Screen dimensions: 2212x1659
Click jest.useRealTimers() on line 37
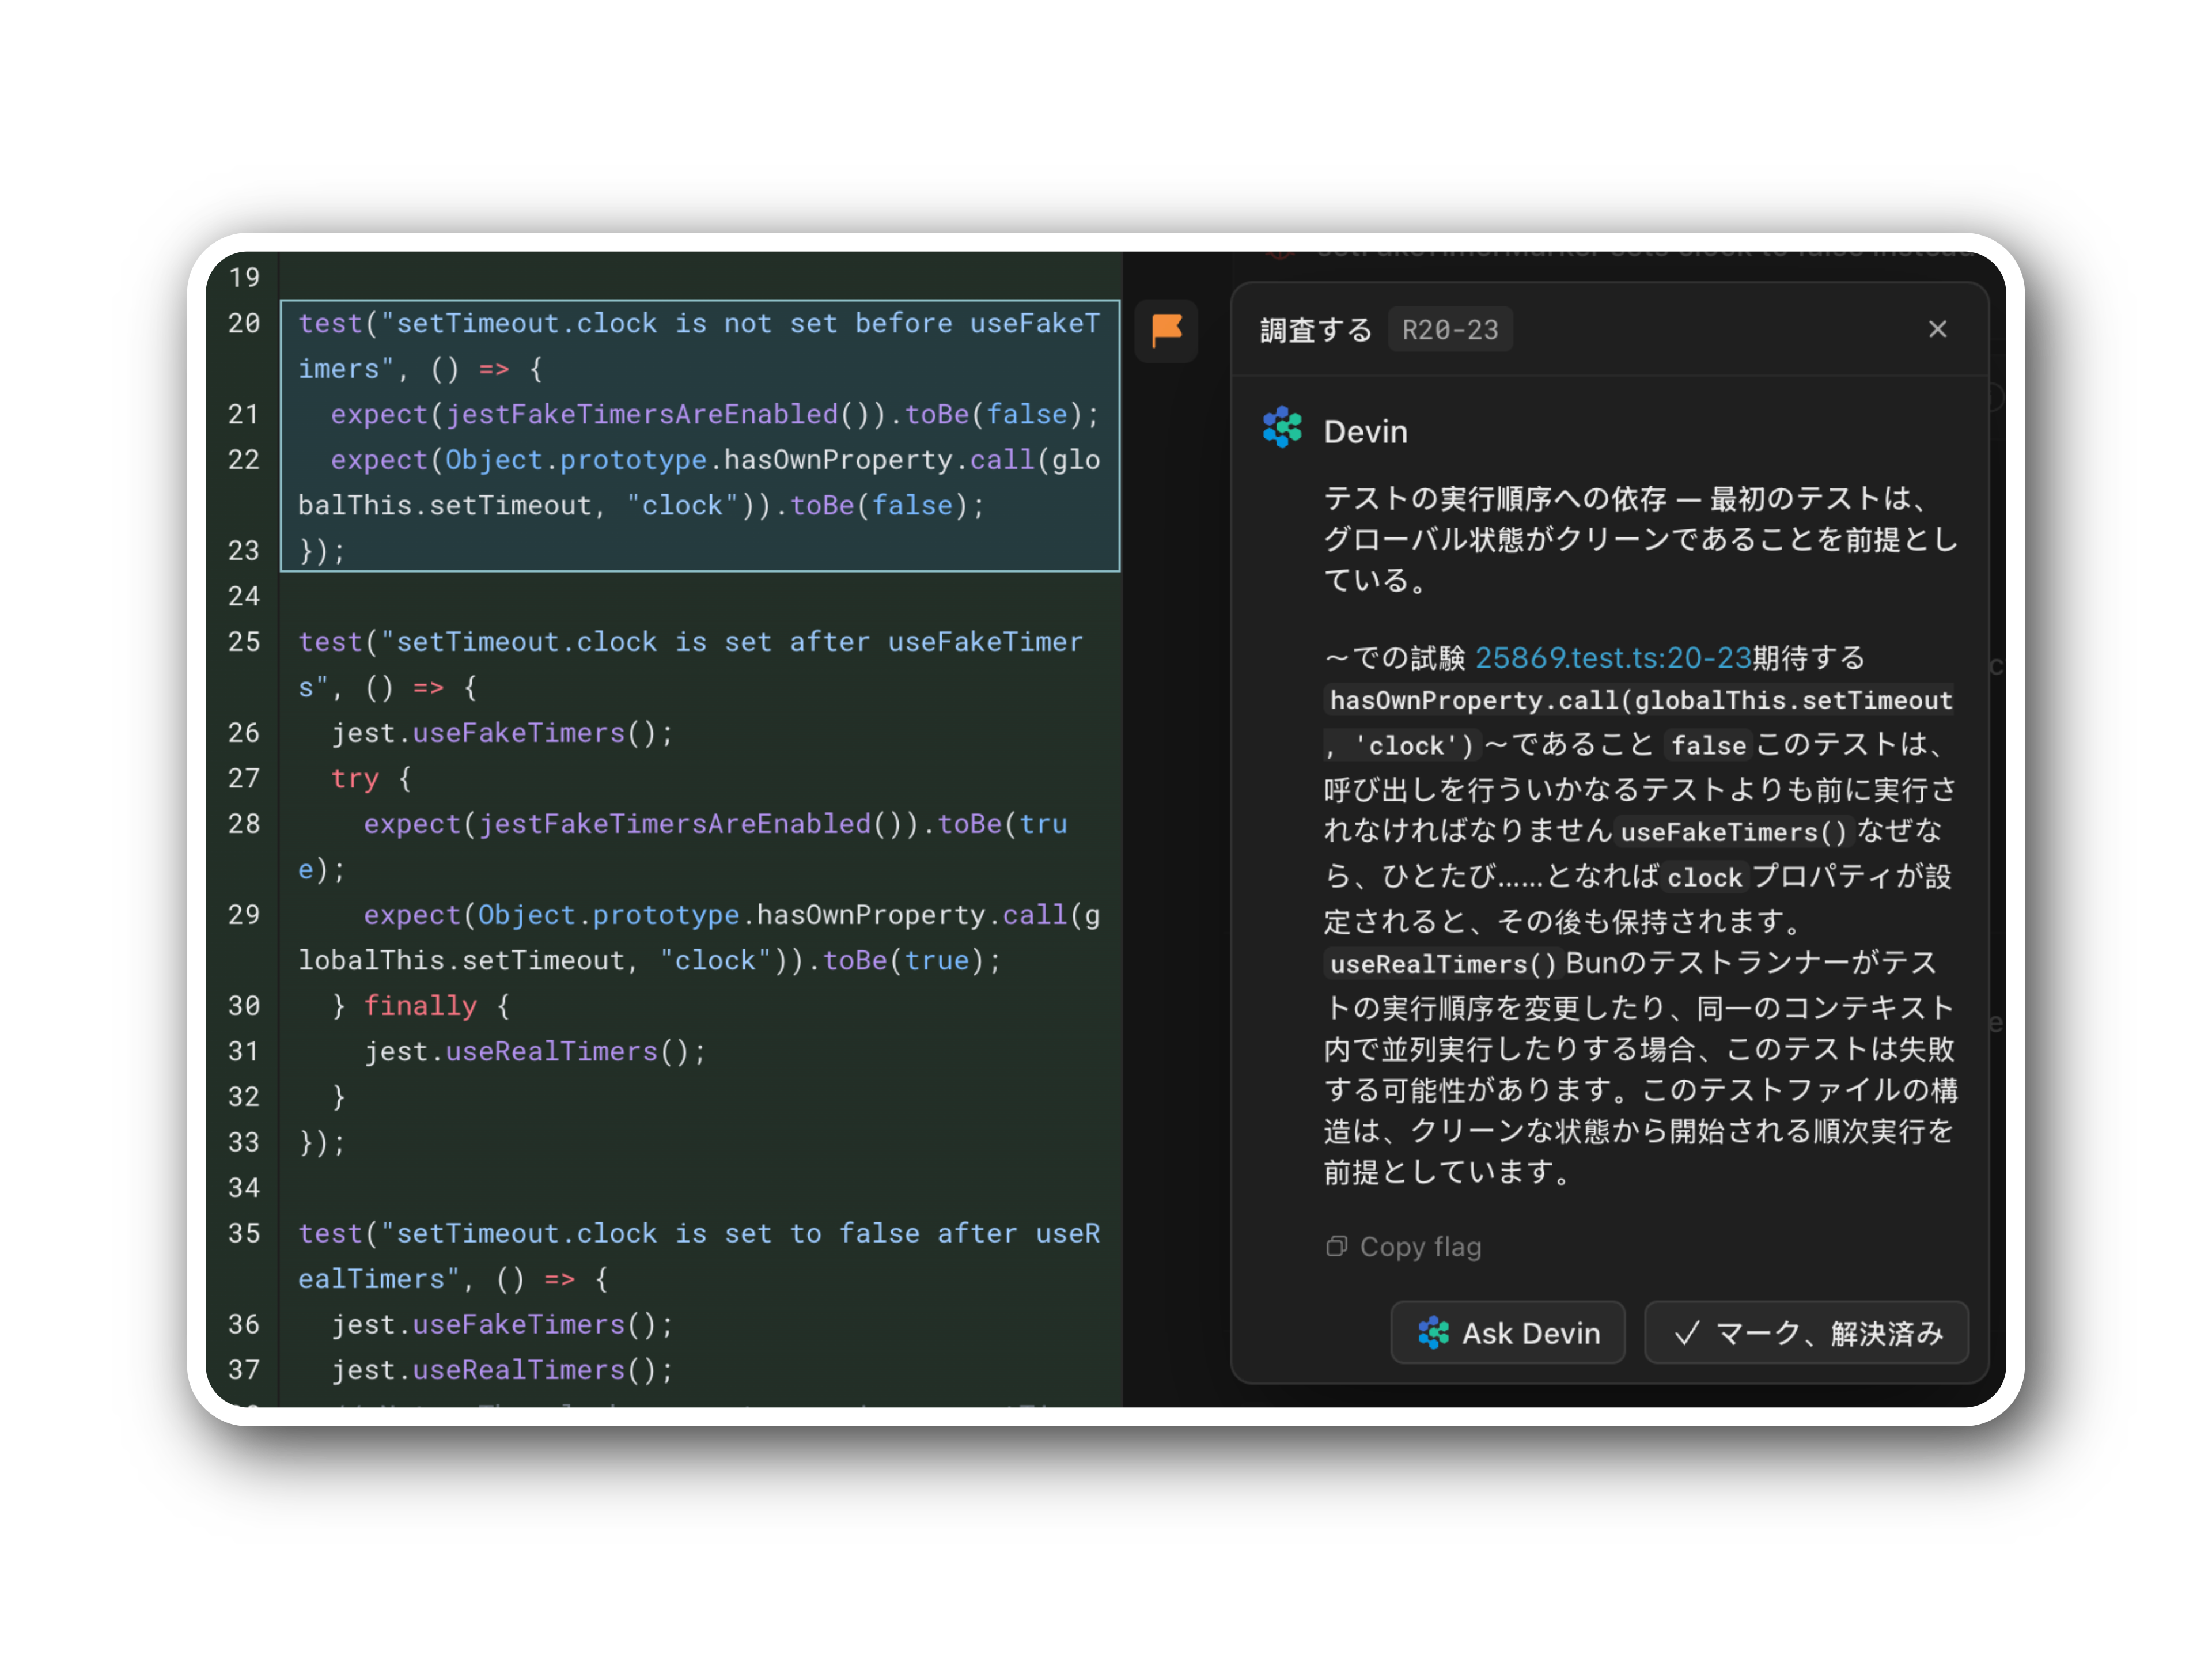(502, 1369)
